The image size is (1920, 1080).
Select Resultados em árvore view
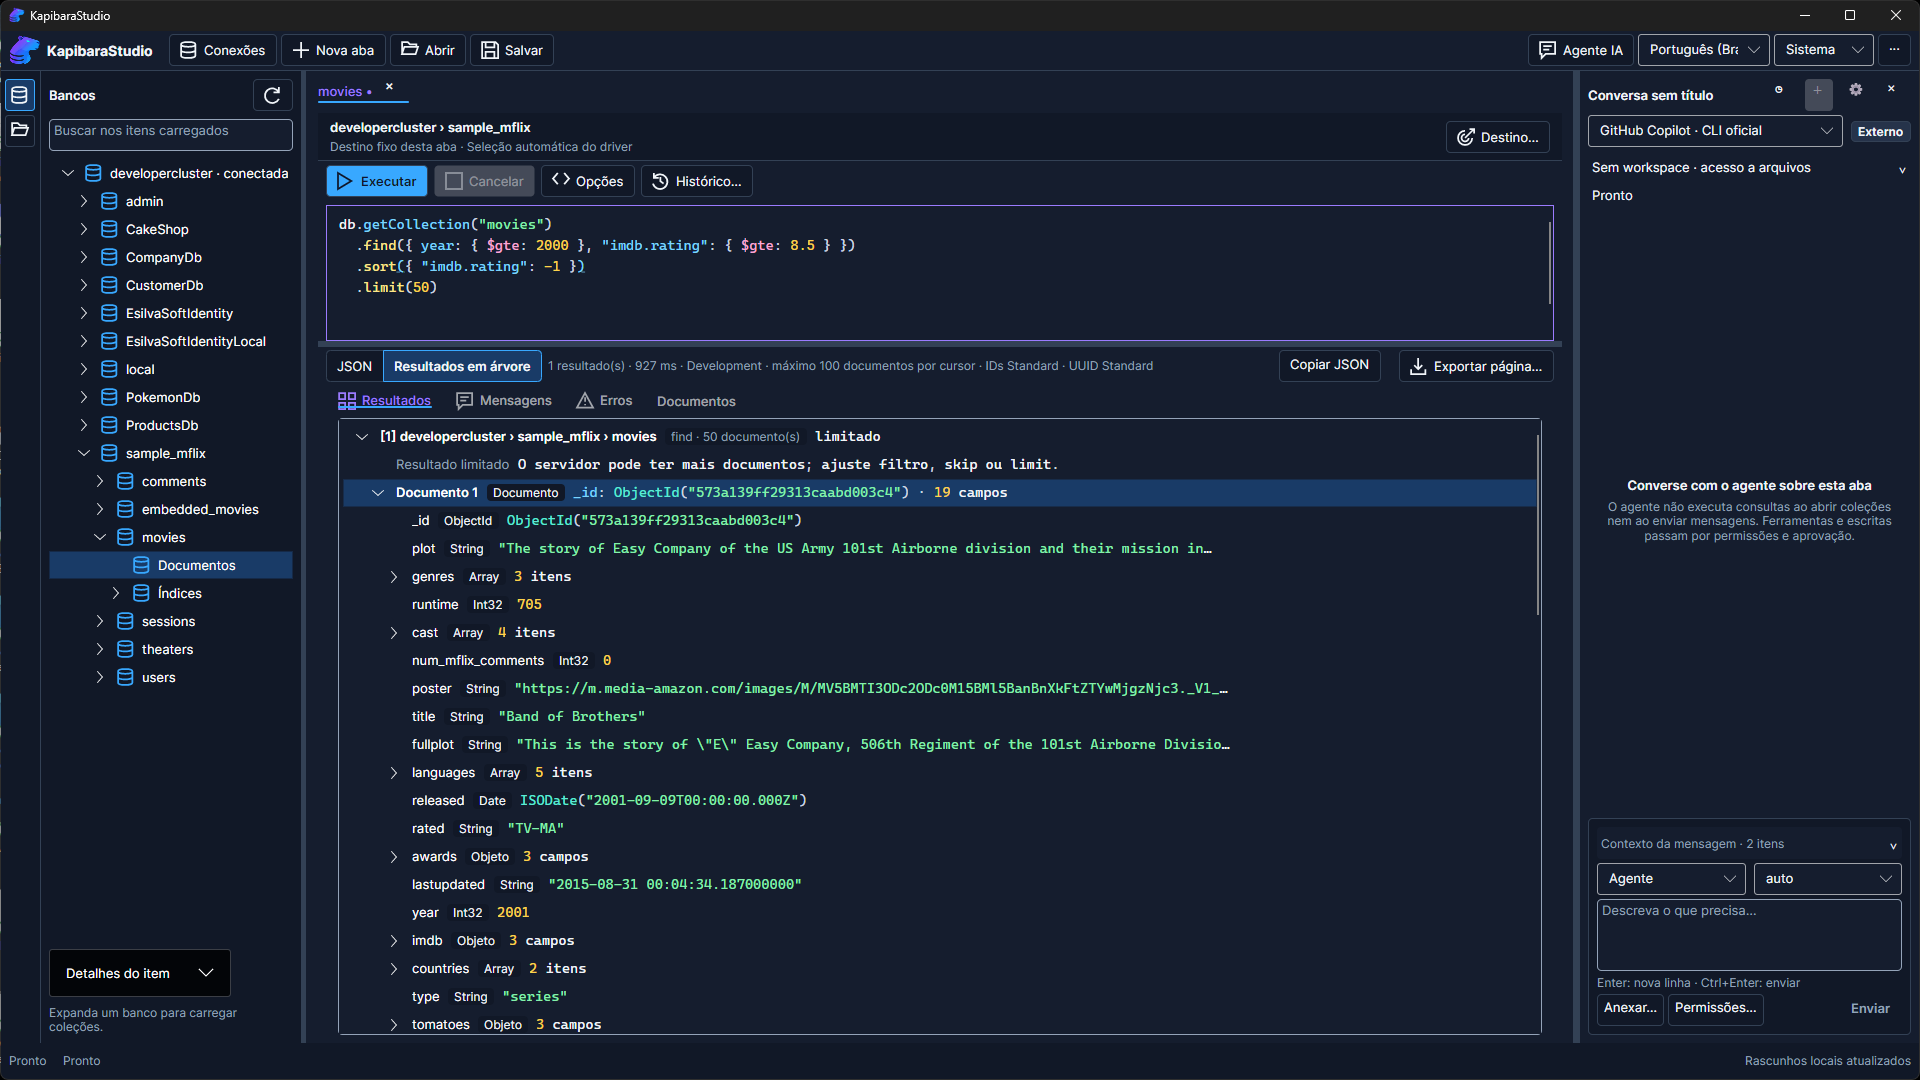point(462,366)
